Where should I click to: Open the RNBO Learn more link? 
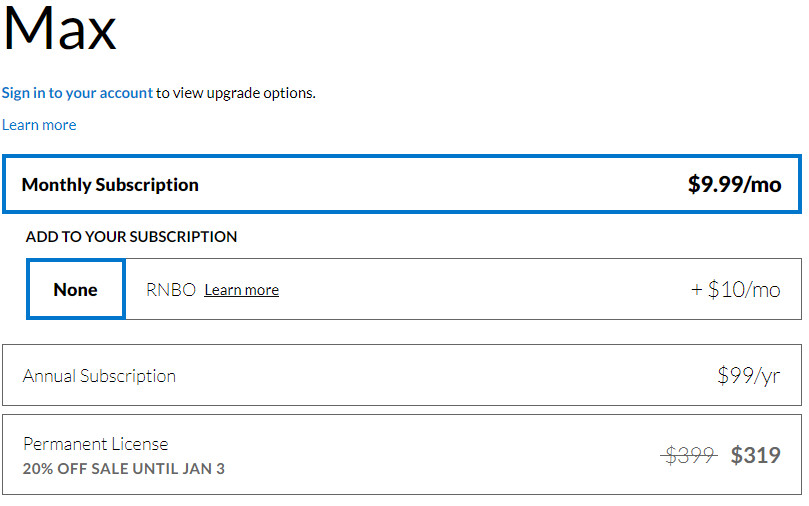point(241,290)
